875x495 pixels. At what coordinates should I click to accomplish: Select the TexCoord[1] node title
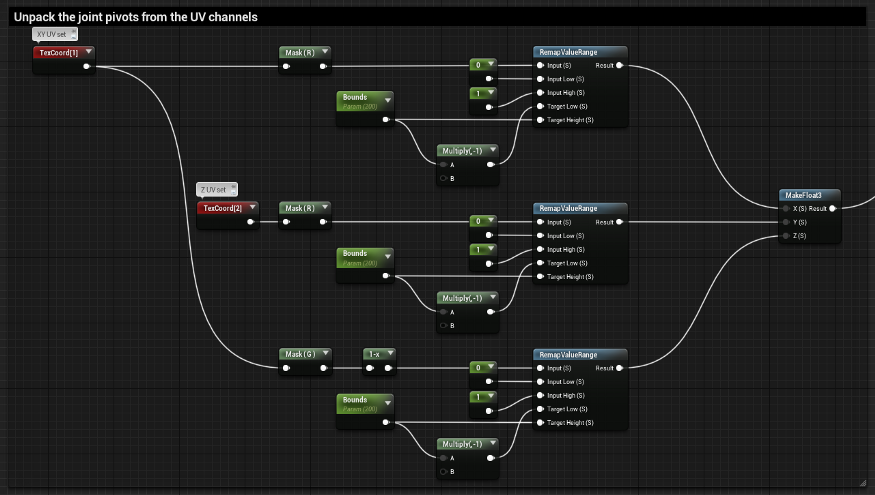59,52
